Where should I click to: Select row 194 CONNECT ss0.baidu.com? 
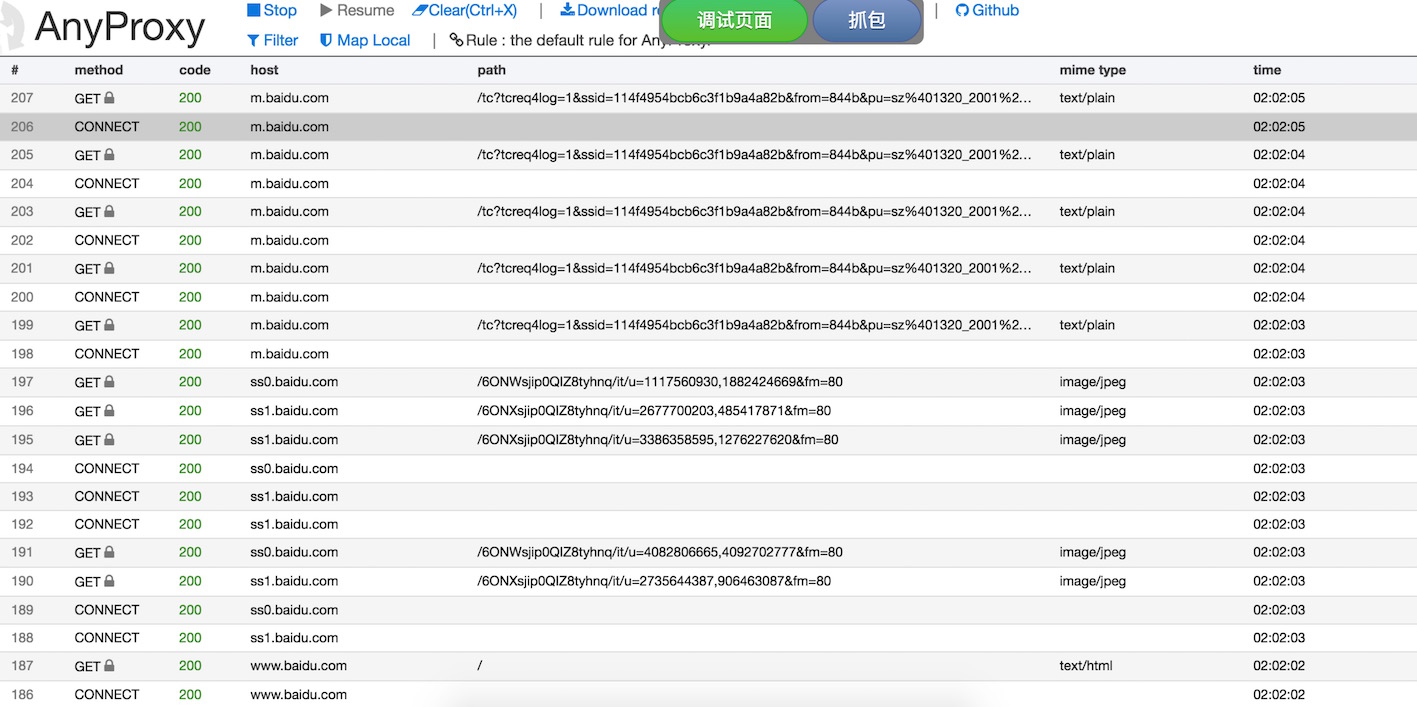pyautogui.click(x=708, y=468)
